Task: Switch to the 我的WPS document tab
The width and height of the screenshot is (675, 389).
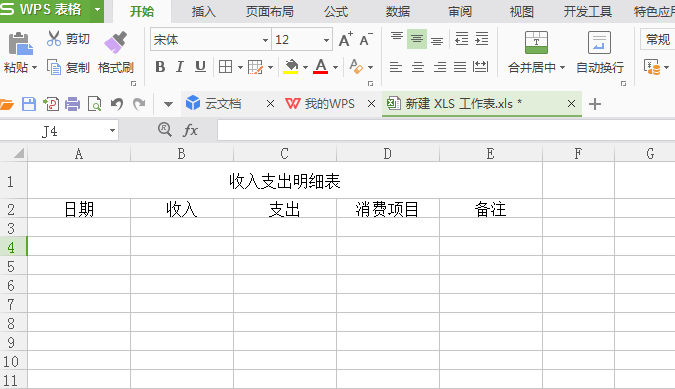Action: [330, 104]
